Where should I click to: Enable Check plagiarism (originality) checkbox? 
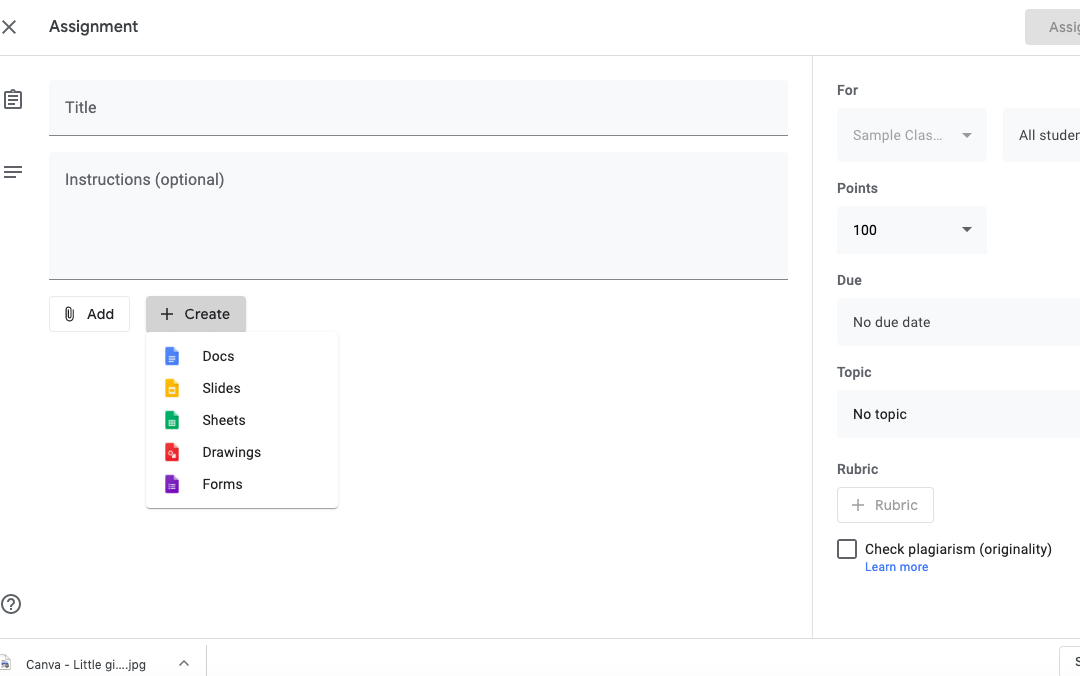pyautogui.click(x=847, y=549)
